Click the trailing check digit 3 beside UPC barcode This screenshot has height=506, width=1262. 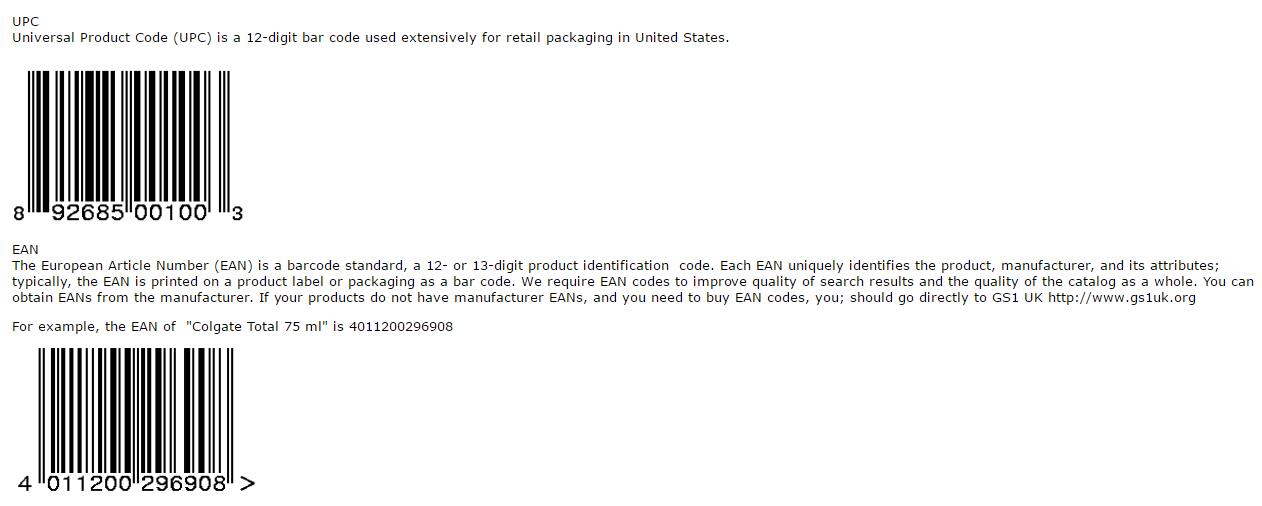[x=237, y=213]
